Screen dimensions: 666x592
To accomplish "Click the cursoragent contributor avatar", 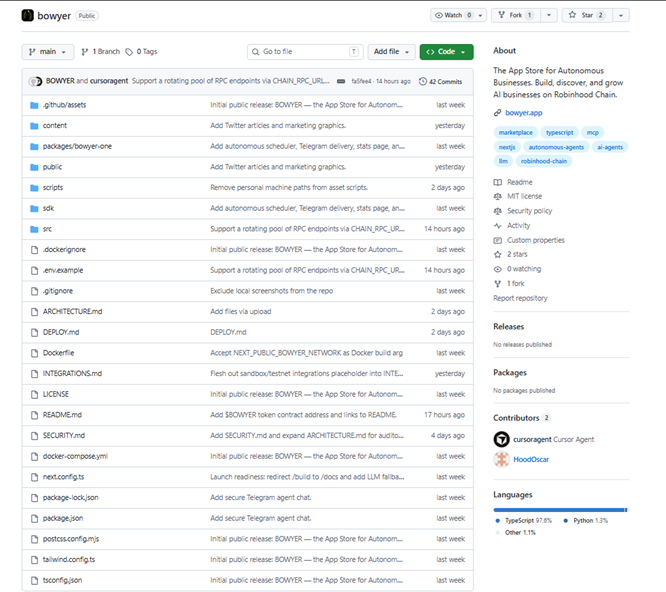I will pyautogui.click(x=502, y=439).
